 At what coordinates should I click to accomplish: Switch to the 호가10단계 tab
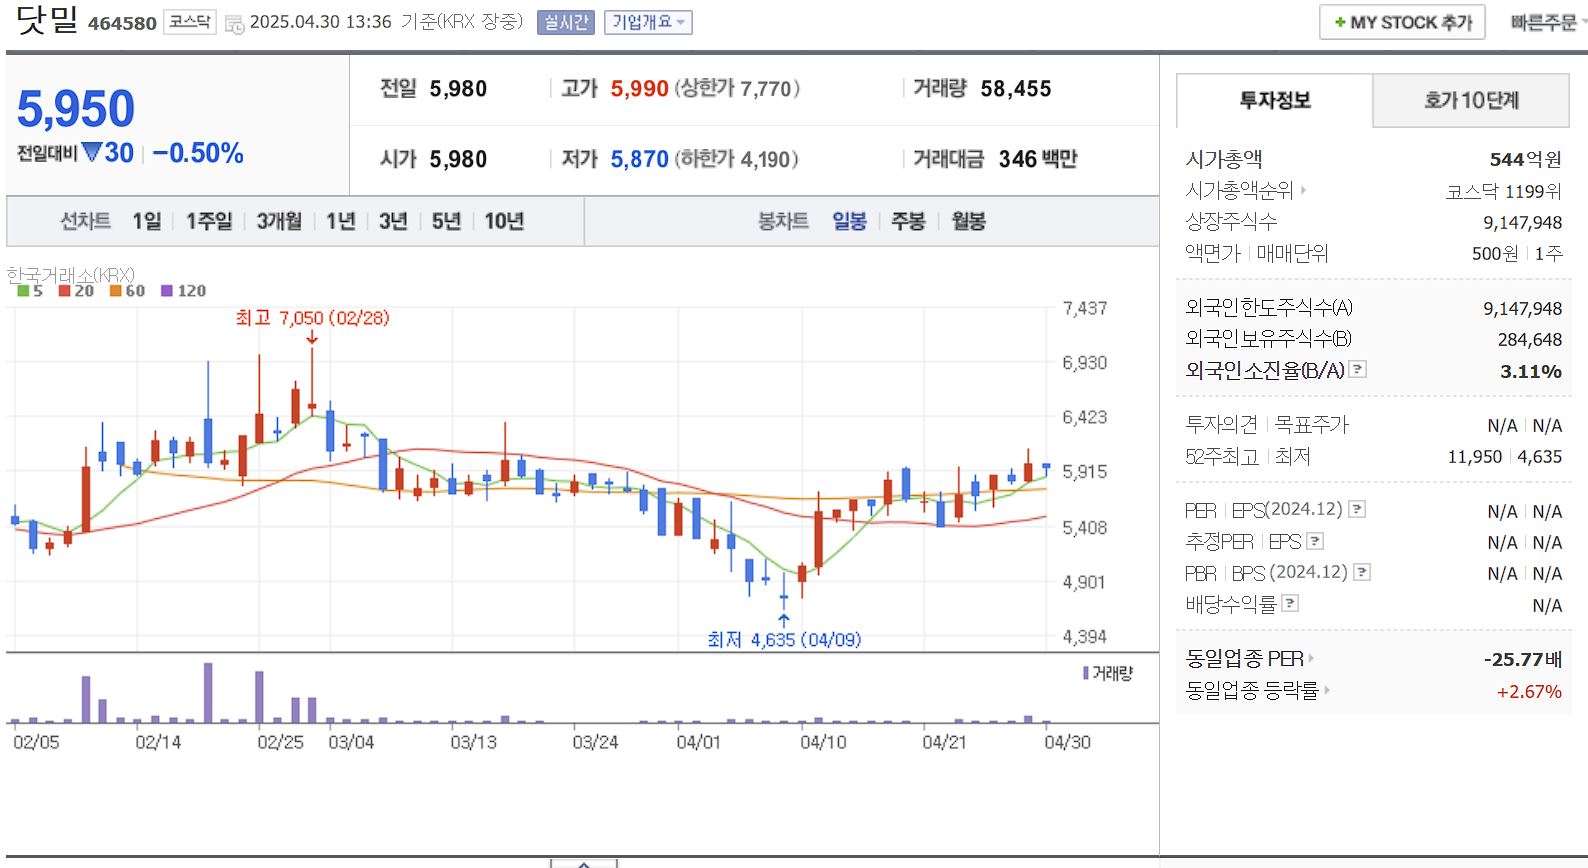tap(1471, 100)
